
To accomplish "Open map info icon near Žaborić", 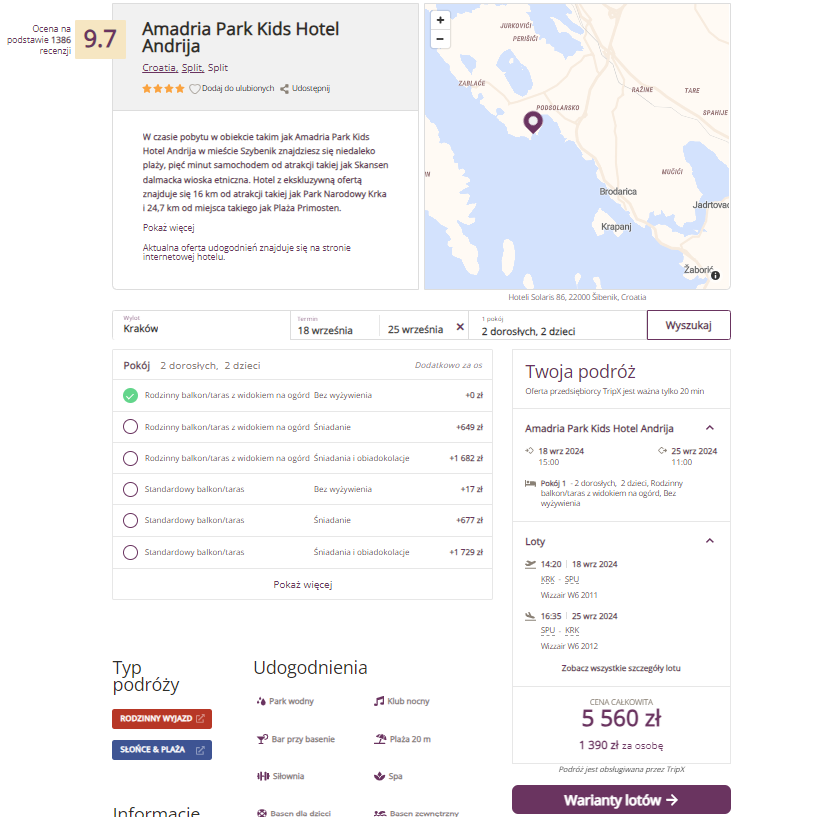I will (x=716, y=275).
